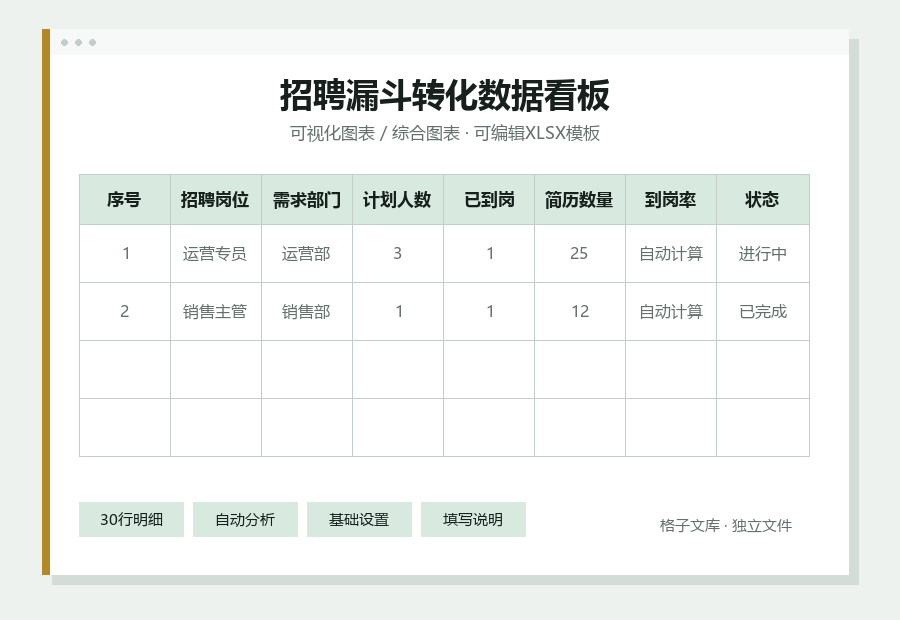Click the 已完成 status cell
This screenshot has width=900, height=620.
click(x=763, y=312)
